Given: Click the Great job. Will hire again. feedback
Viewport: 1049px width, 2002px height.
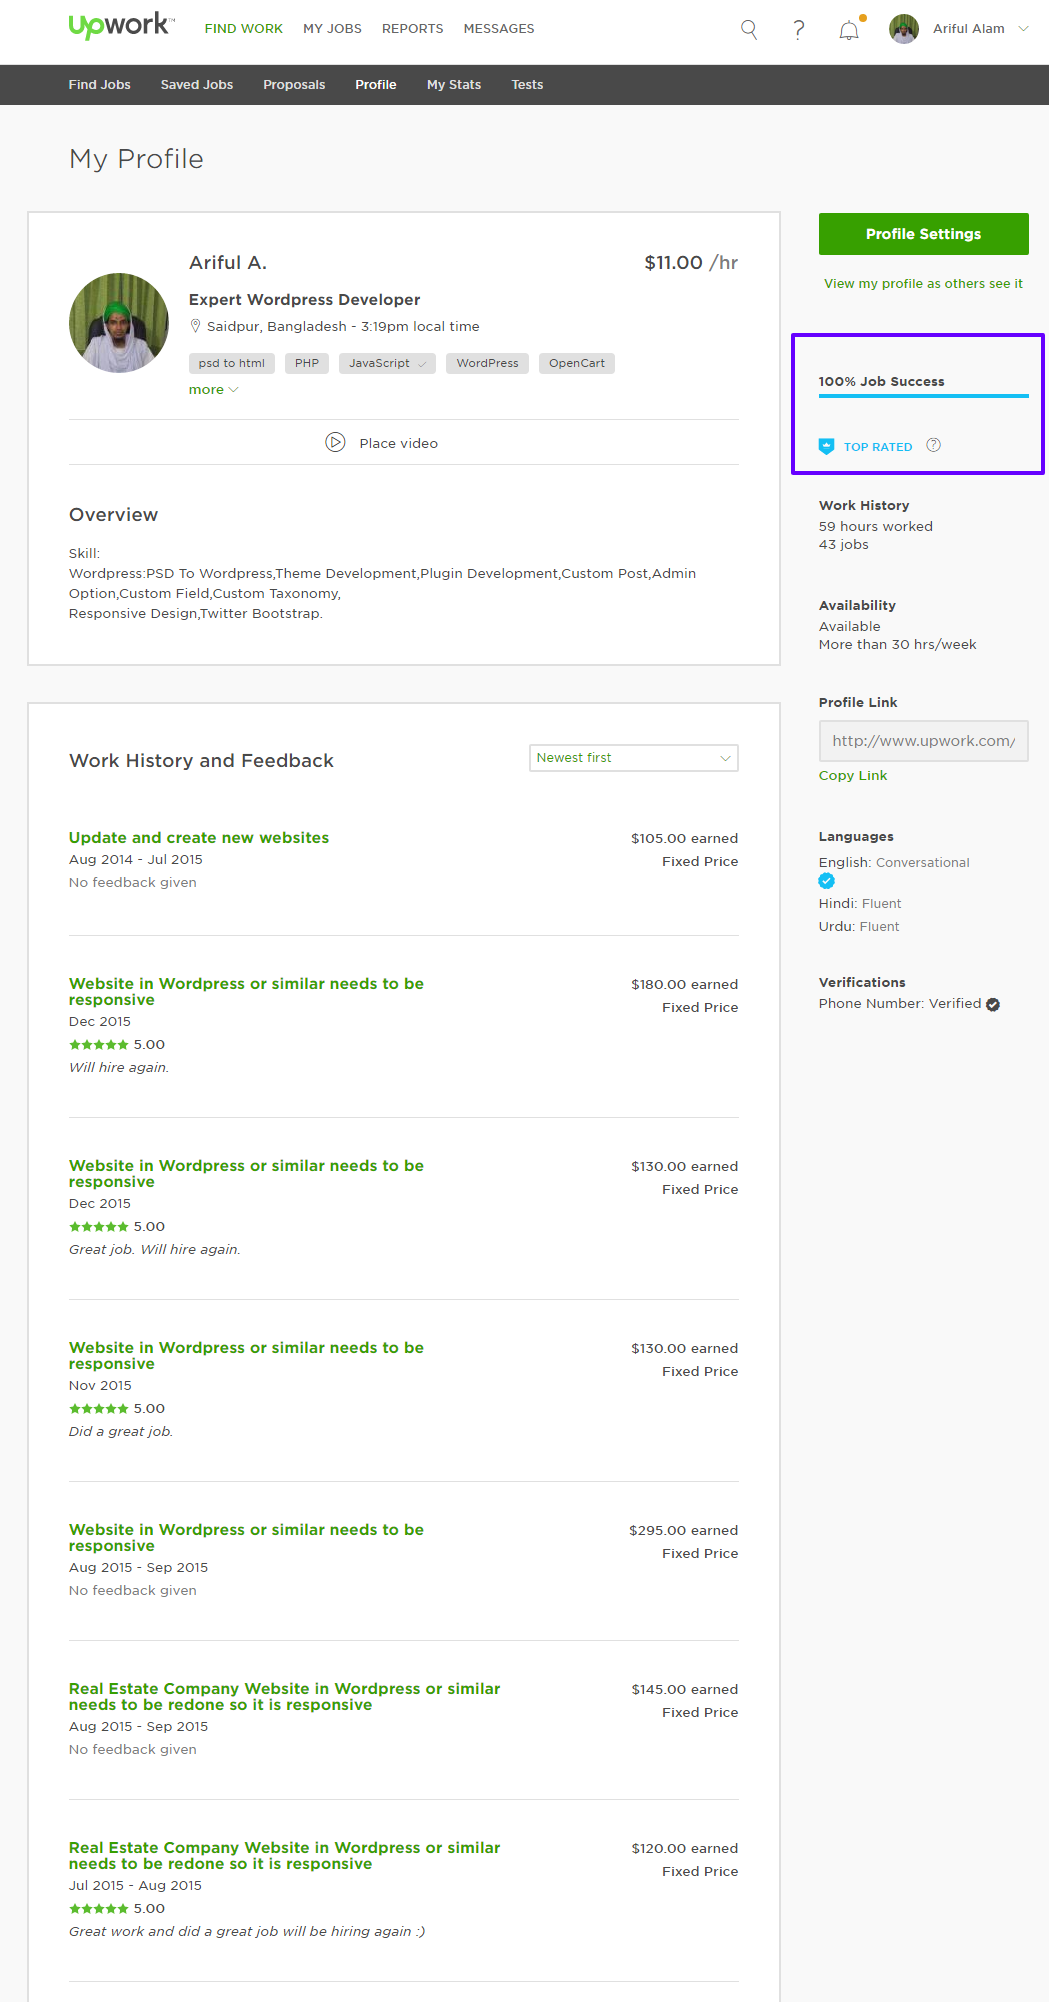Looking at the screenshot, I should click(155, 1250).
